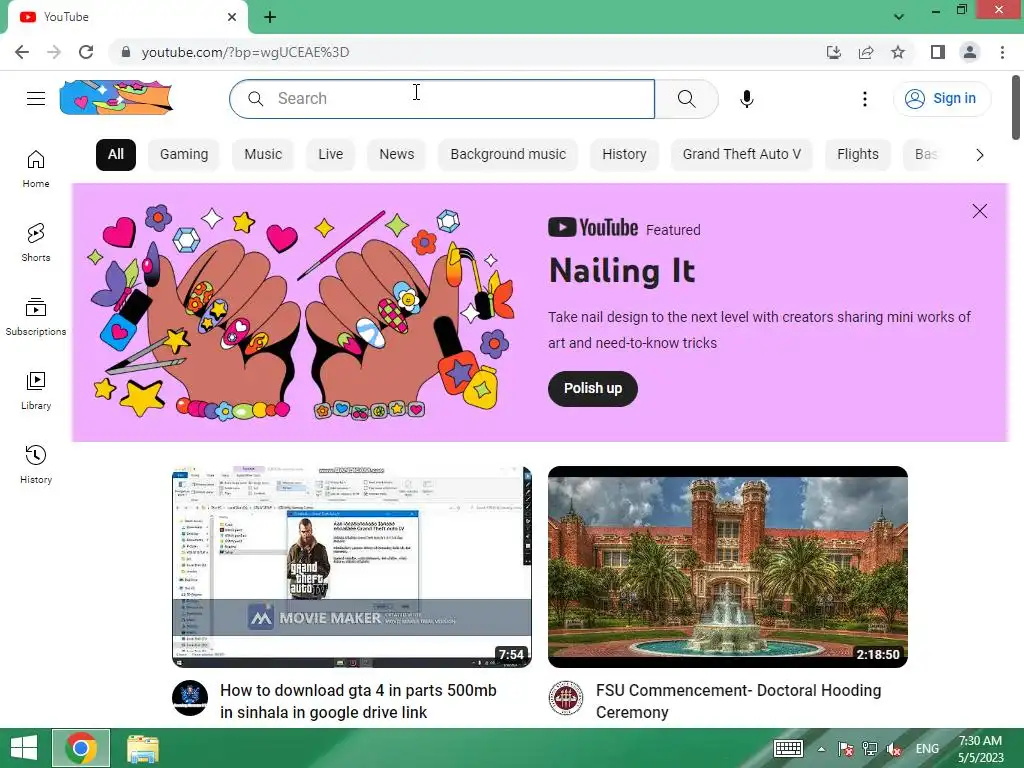Open the tab search dropdown chevron
1024x768 pixels.
point(899,17)
